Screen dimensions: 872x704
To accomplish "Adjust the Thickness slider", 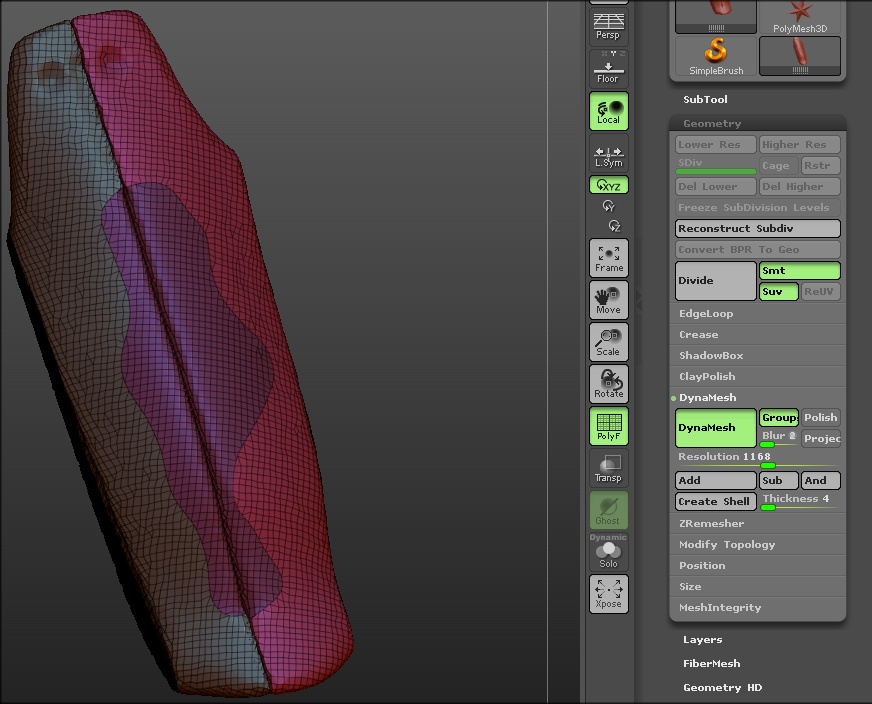I will tap(800, 502).
